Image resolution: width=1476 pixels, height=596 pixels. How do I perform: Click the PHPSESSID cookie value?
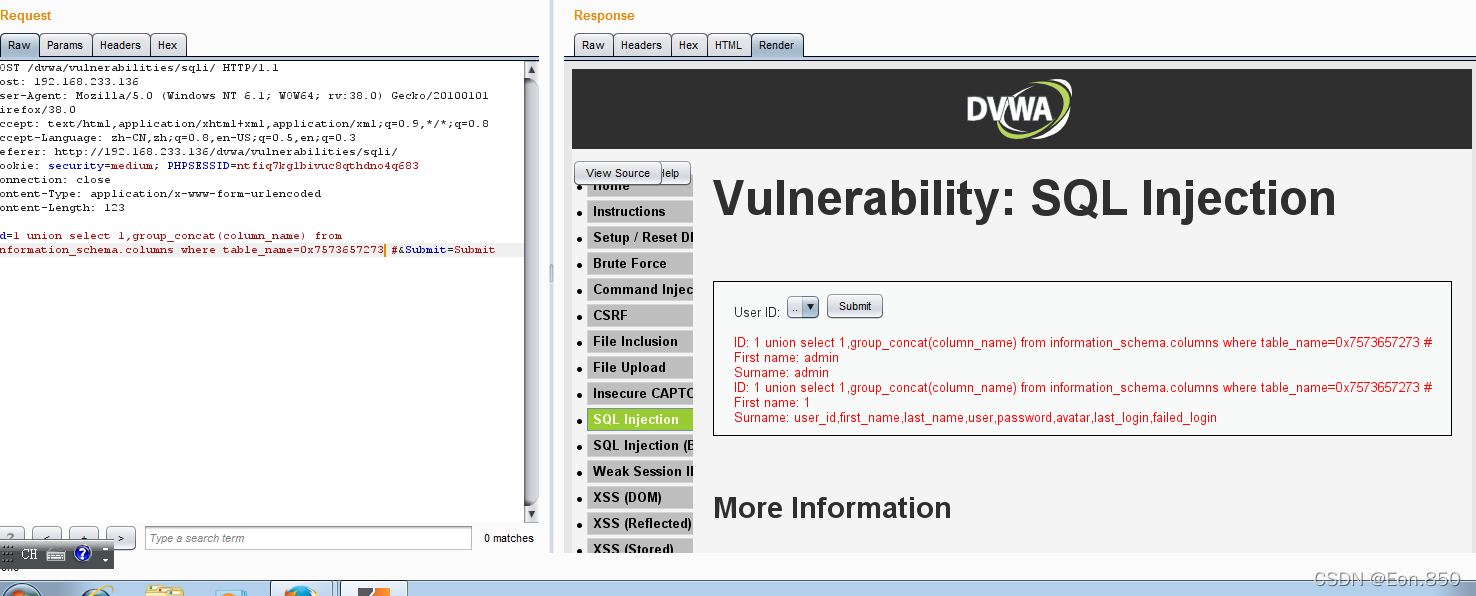coord(328,166)
